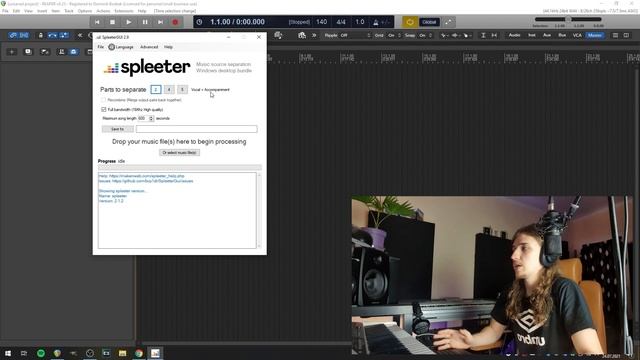Toggle the yellow repeat loop button
The image size is (640, 360).
coord(410,22)
